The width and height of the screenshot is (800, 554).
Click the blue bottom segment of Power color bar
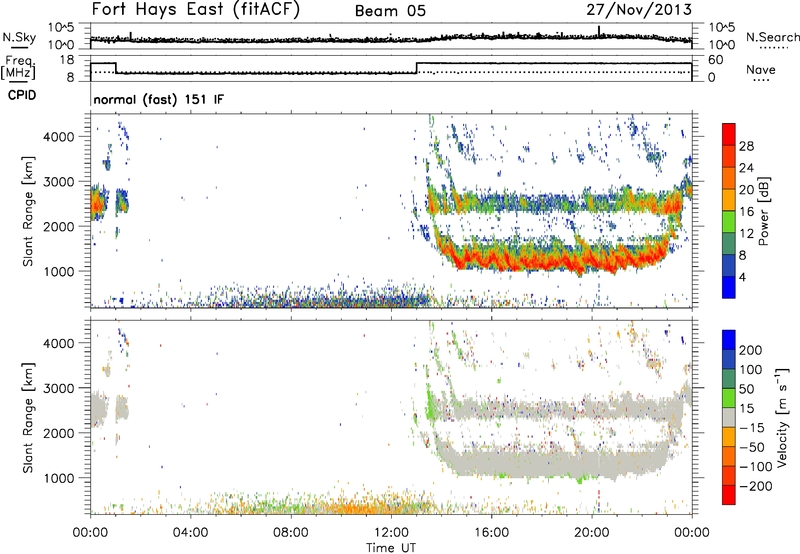729,287
